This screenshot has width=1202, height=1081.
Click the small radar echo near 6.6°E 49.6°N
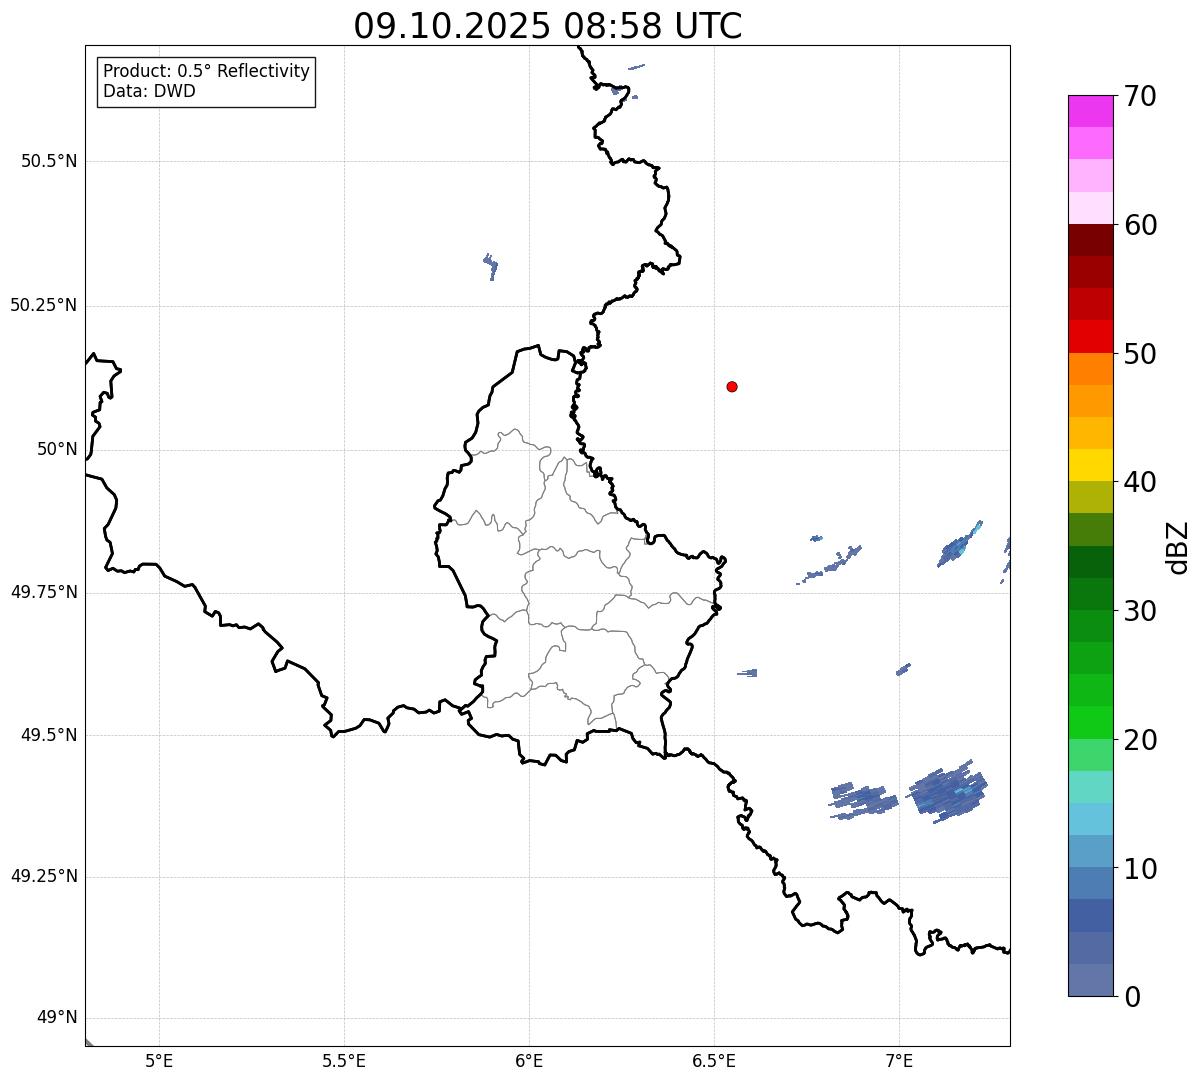coord(748,673)
